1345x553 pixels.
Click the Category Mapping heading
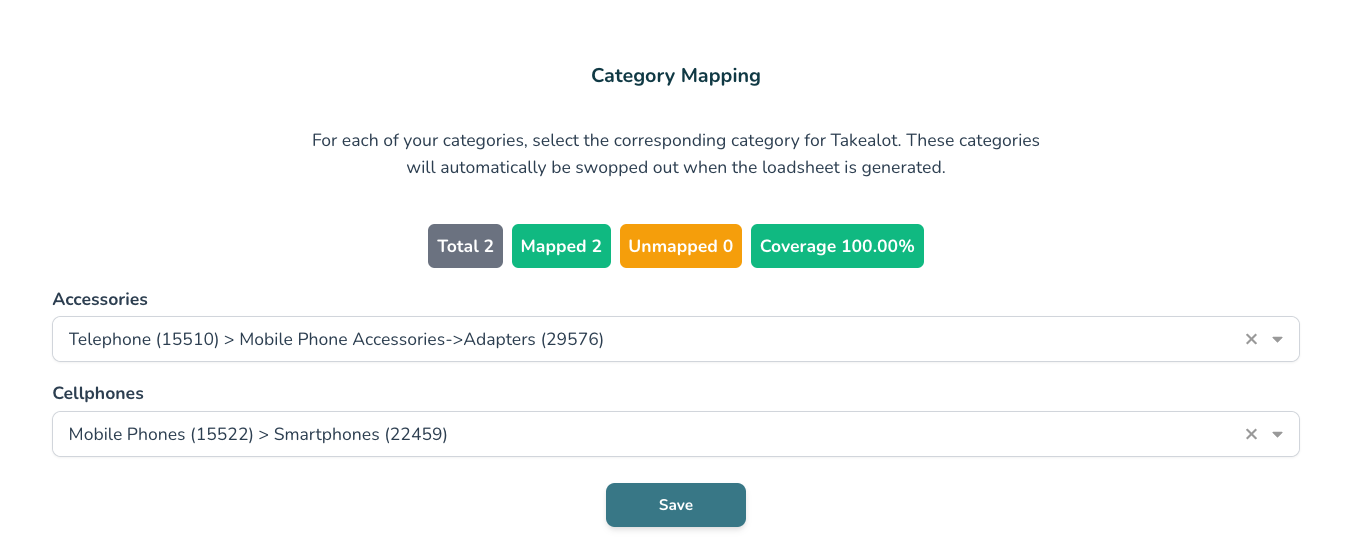(675, 76)
